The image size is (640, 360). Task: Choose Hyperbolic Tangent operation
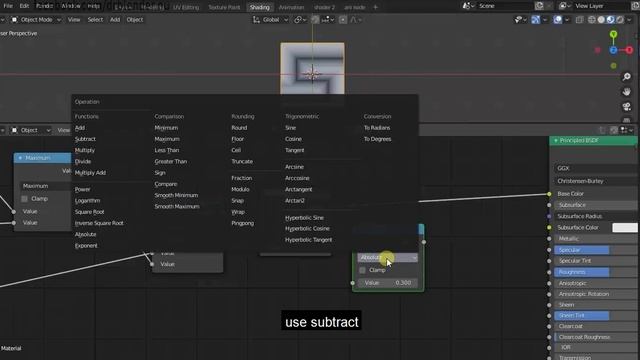tap(309, 240)
